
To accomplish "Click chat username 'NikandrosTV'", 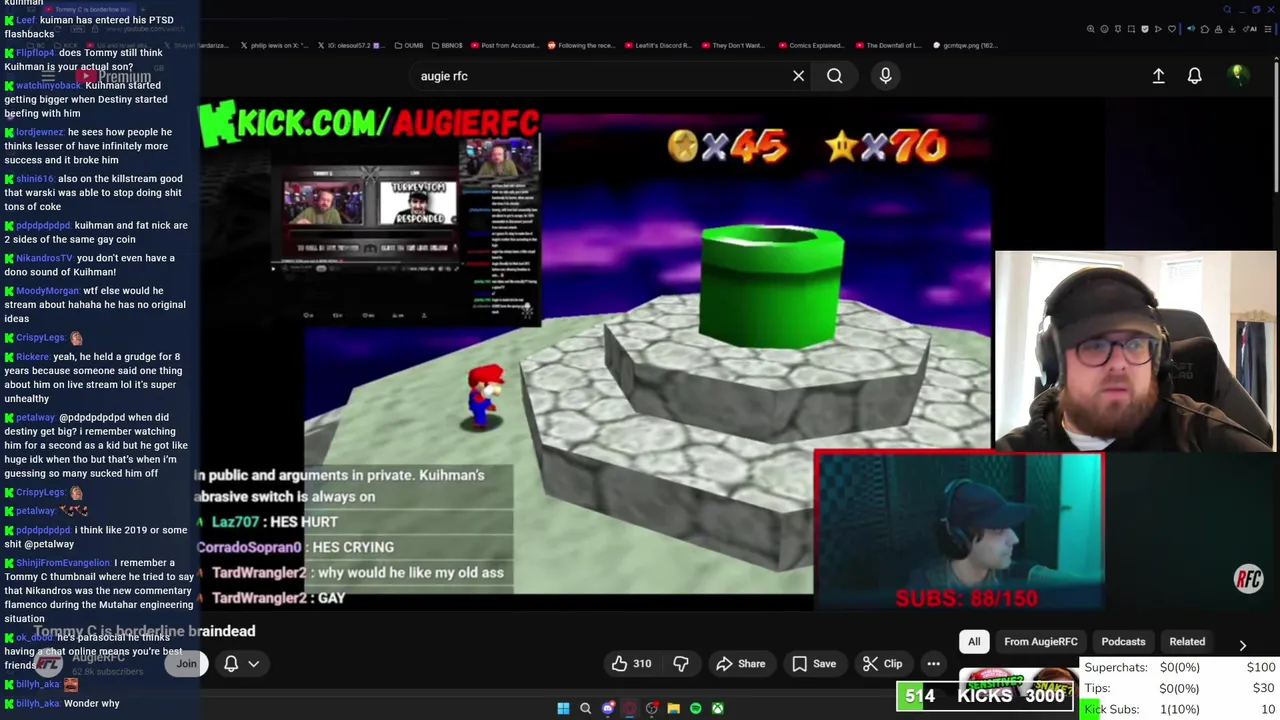I will (45, 258).
